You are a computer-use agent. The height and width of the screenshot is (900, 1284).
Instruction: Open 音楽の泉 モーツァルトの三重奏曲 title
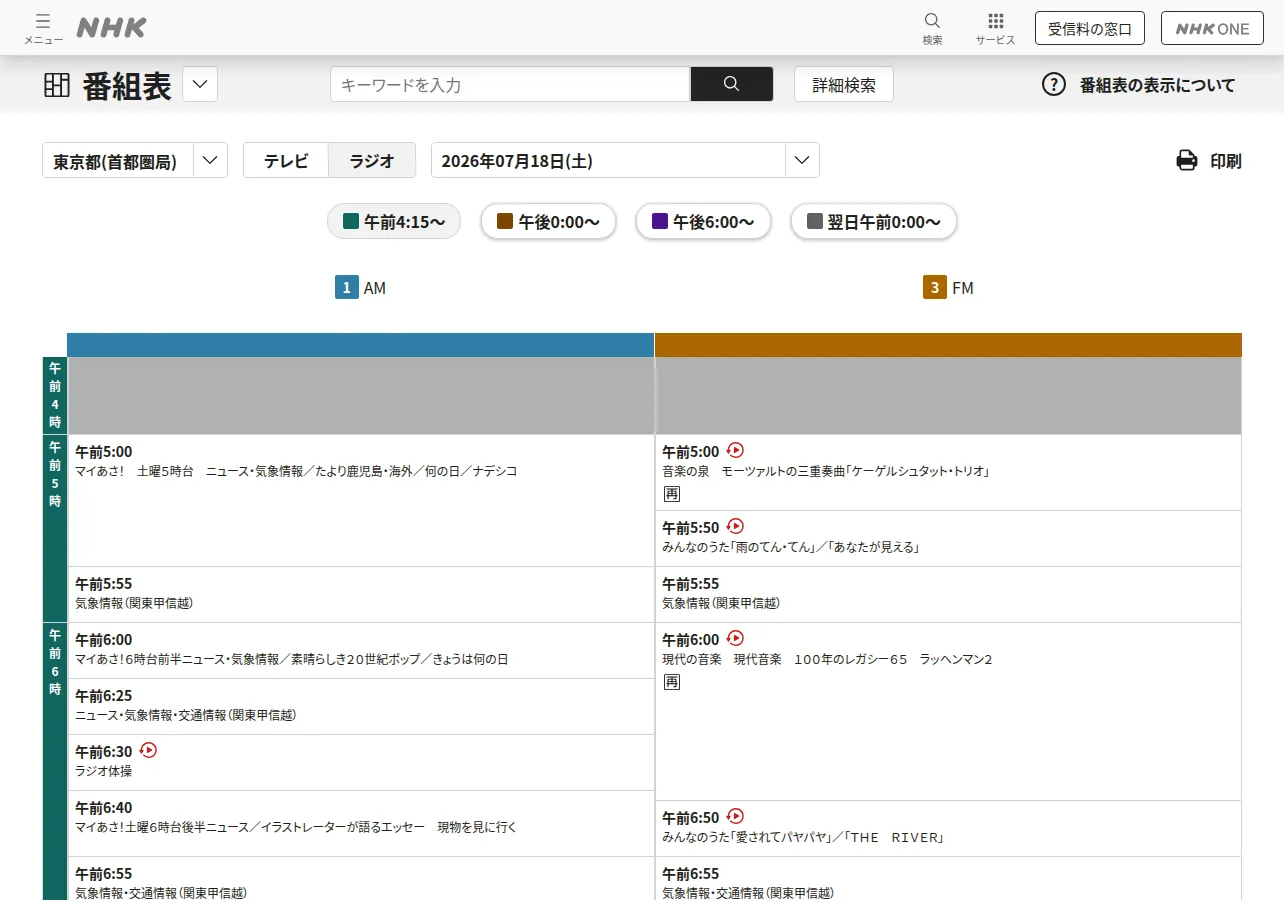[x=825, y=471]
